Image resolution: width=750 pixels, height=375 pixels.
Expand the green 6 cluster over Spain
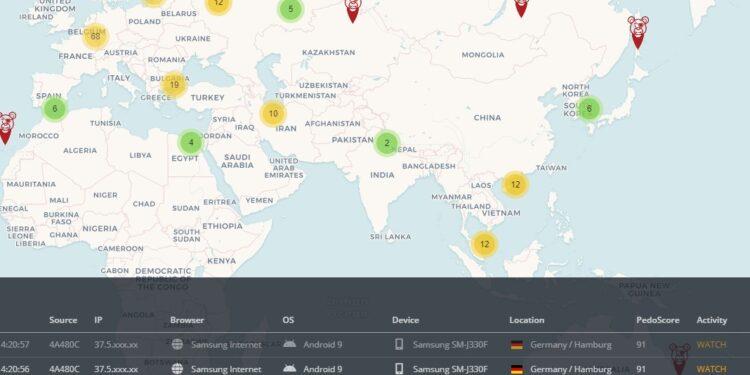pyautogui.click(x=55, y=109)
